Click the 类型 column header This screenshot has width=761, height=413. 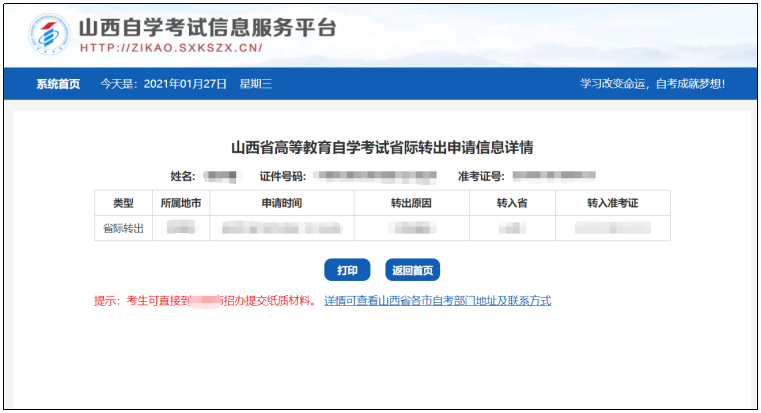tap(123, 203)
